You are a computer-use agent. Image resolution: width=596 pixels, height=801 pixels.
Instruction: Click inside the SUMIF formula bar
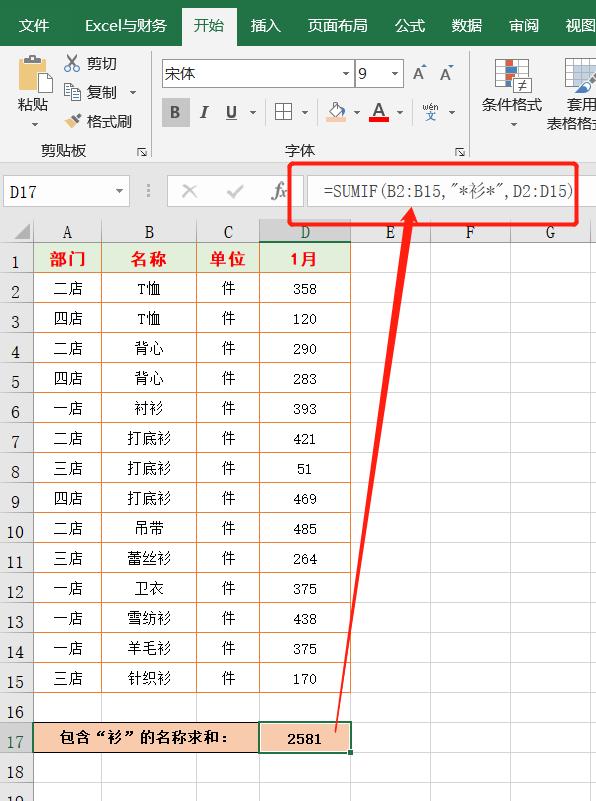451,191
